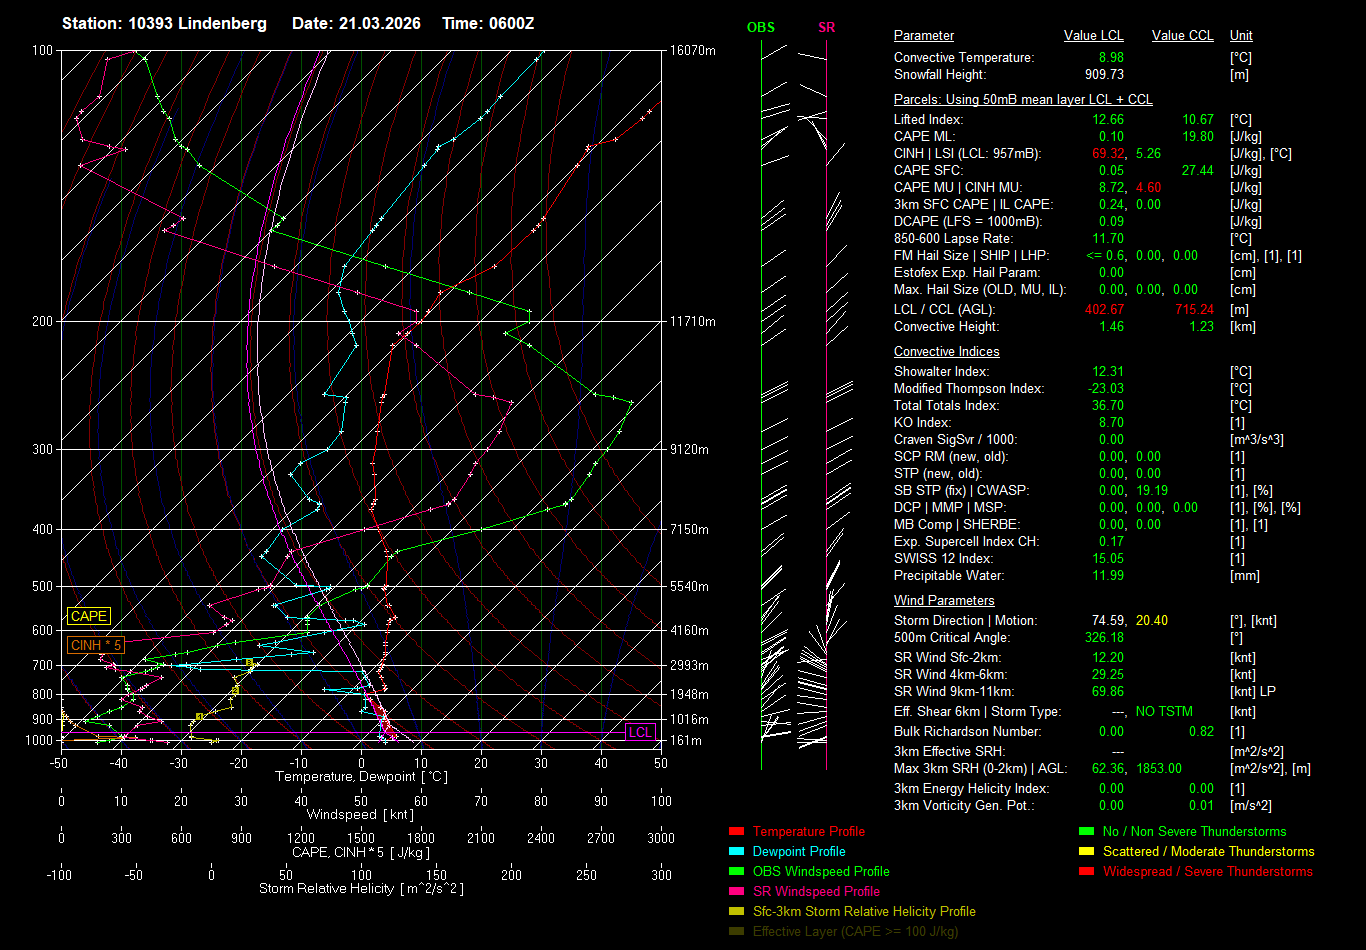Select the green OBS Windspeed Profile swatch
The width and height of the screenshot is (1366, 950).
click(x=736, y=872)
